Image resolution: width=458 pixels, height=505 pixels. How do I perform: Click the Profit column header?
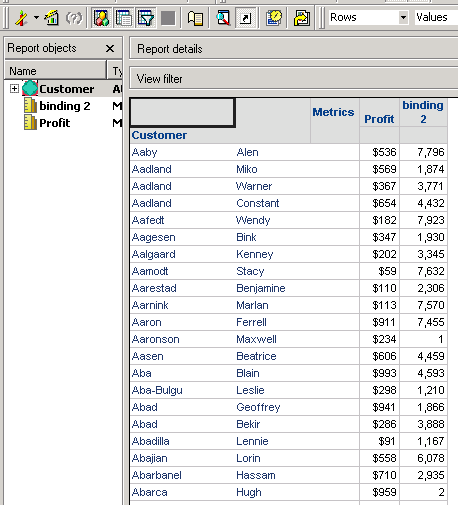(379, 119)
